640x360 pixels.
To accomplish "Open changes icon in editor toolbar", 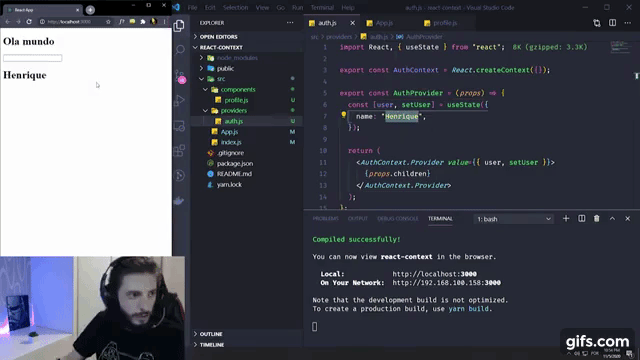I will click(597, 23).
